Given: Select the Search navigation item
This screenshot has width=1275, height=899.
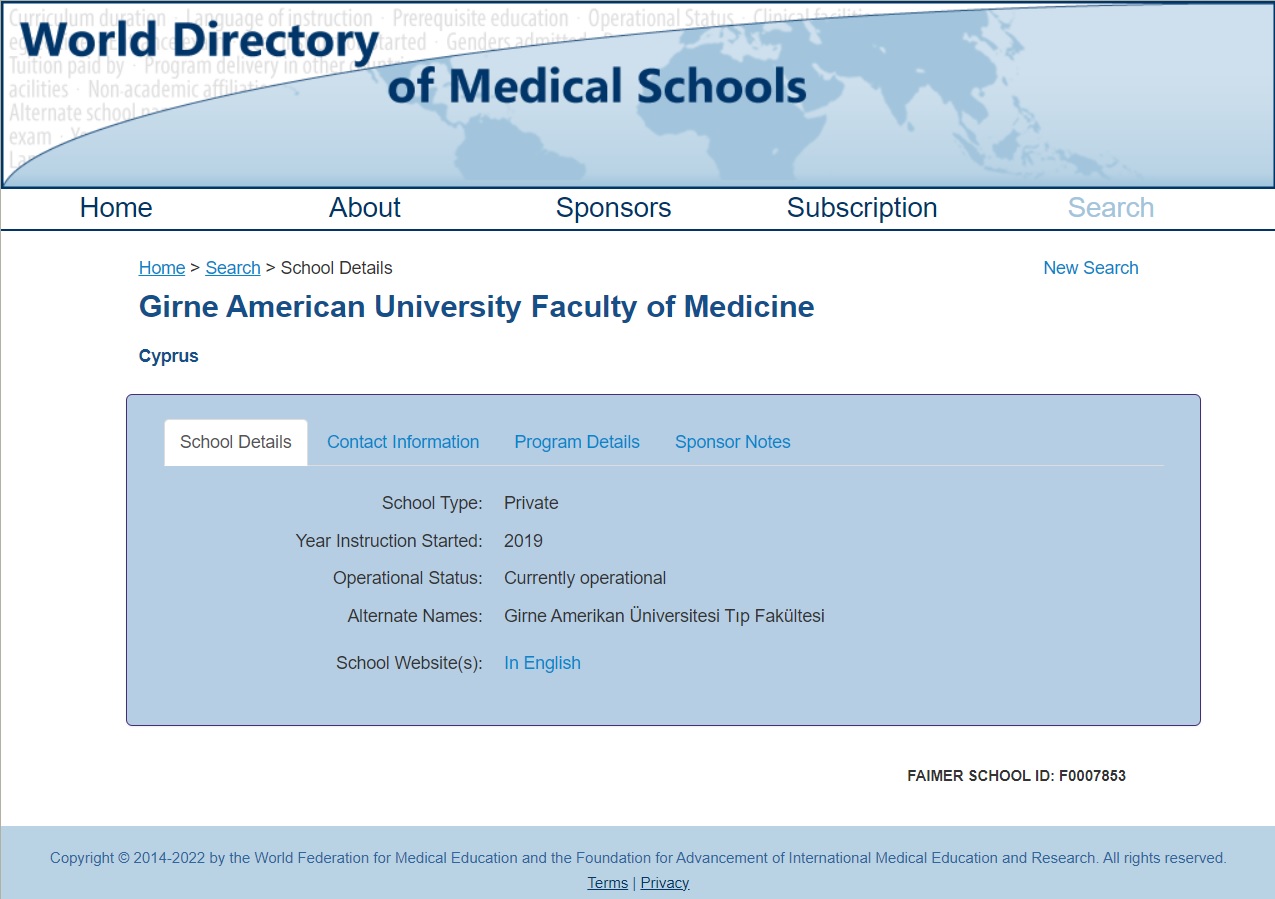Looking at the screenshot, I should coord(1111,208).
